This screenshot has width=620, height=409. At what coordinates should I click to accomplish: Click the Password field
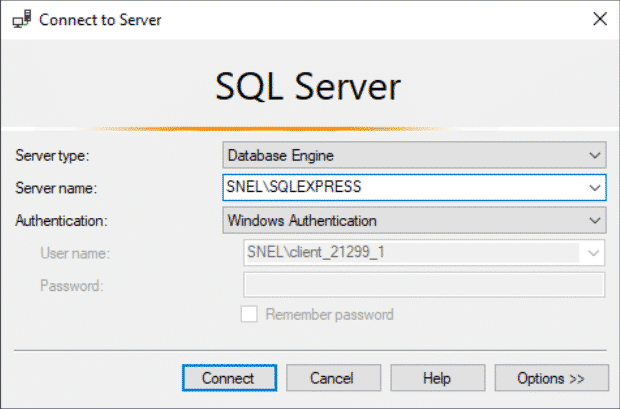[x=424, y=285]
